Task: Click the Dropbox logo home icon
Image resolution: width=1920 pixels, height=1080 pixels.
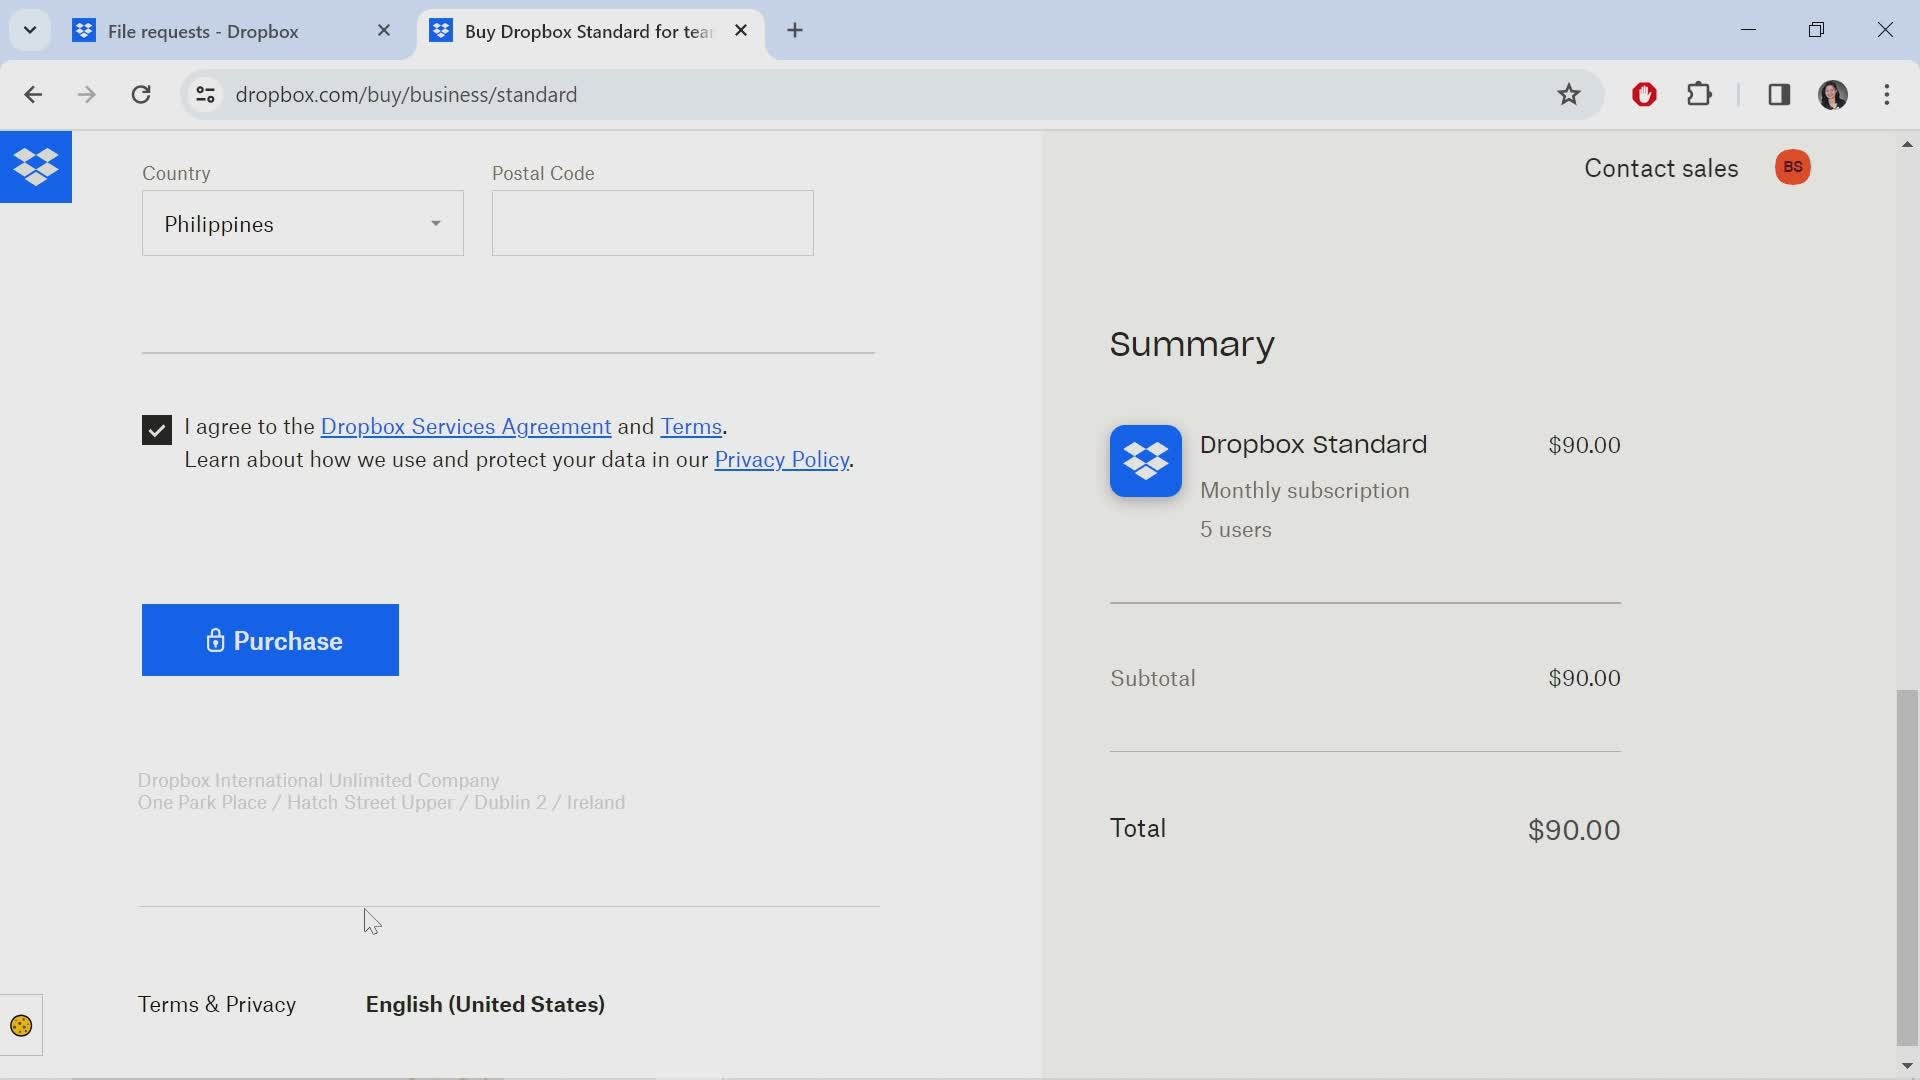Action: point(36,167)
